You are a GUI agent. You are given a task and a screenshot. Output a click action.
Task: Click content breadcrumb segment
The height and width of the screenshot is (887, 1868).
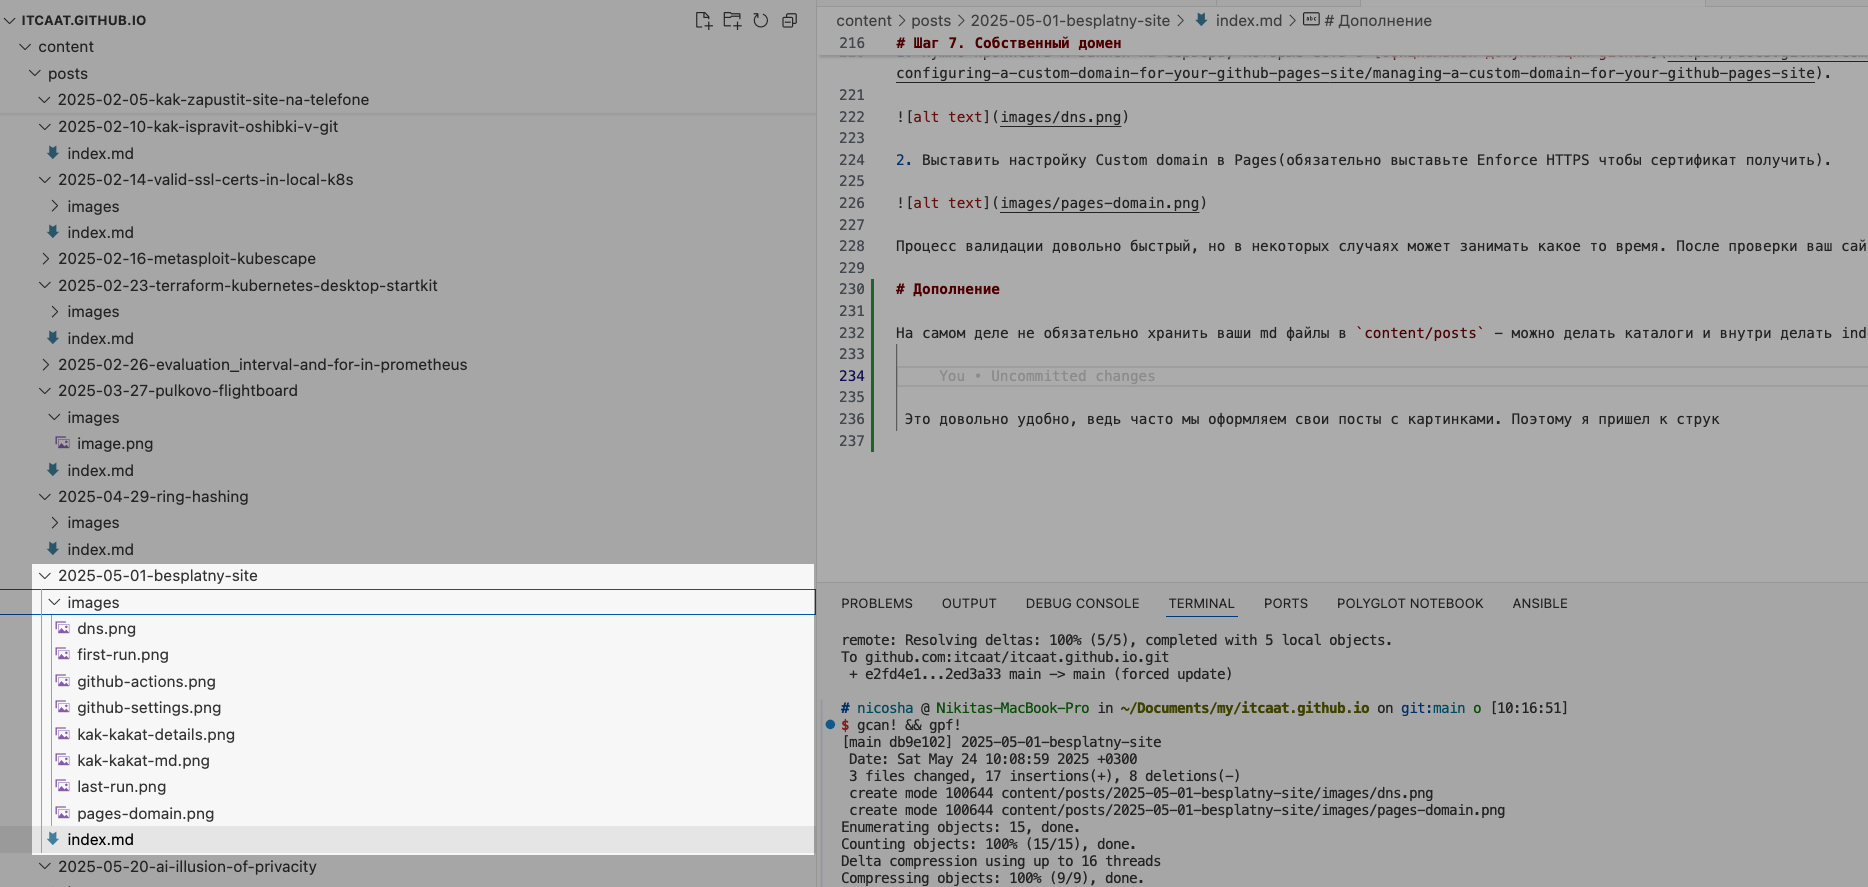[x=864, y=20]
